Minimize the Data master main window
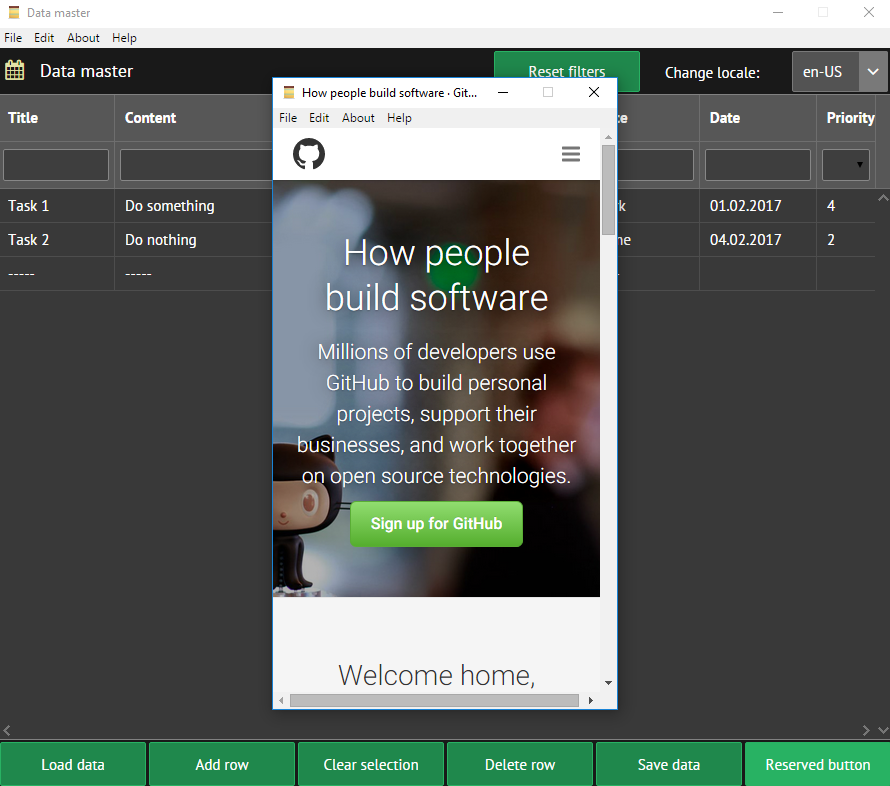Screen dimensions: 890x786 click(x=778, y=12)
